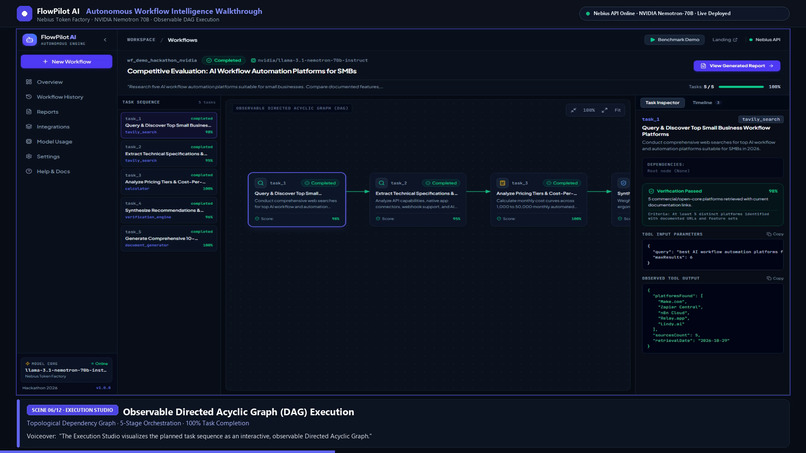The image size is (806, 453).
Task: Click the Model Usage menu label
Action: pyautogui.click(x=54, y=142)
